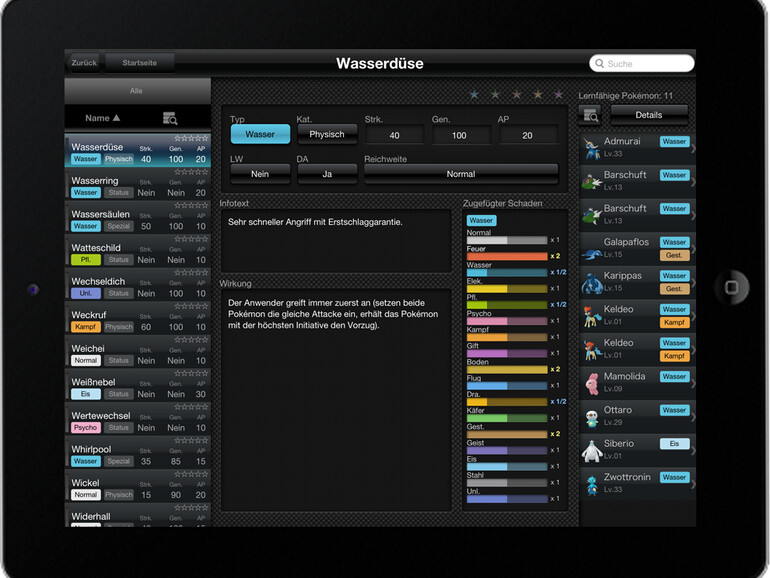This screenshot has height=578, width=770.
Task: Select the Weichei move
Action: click(138, 353)
